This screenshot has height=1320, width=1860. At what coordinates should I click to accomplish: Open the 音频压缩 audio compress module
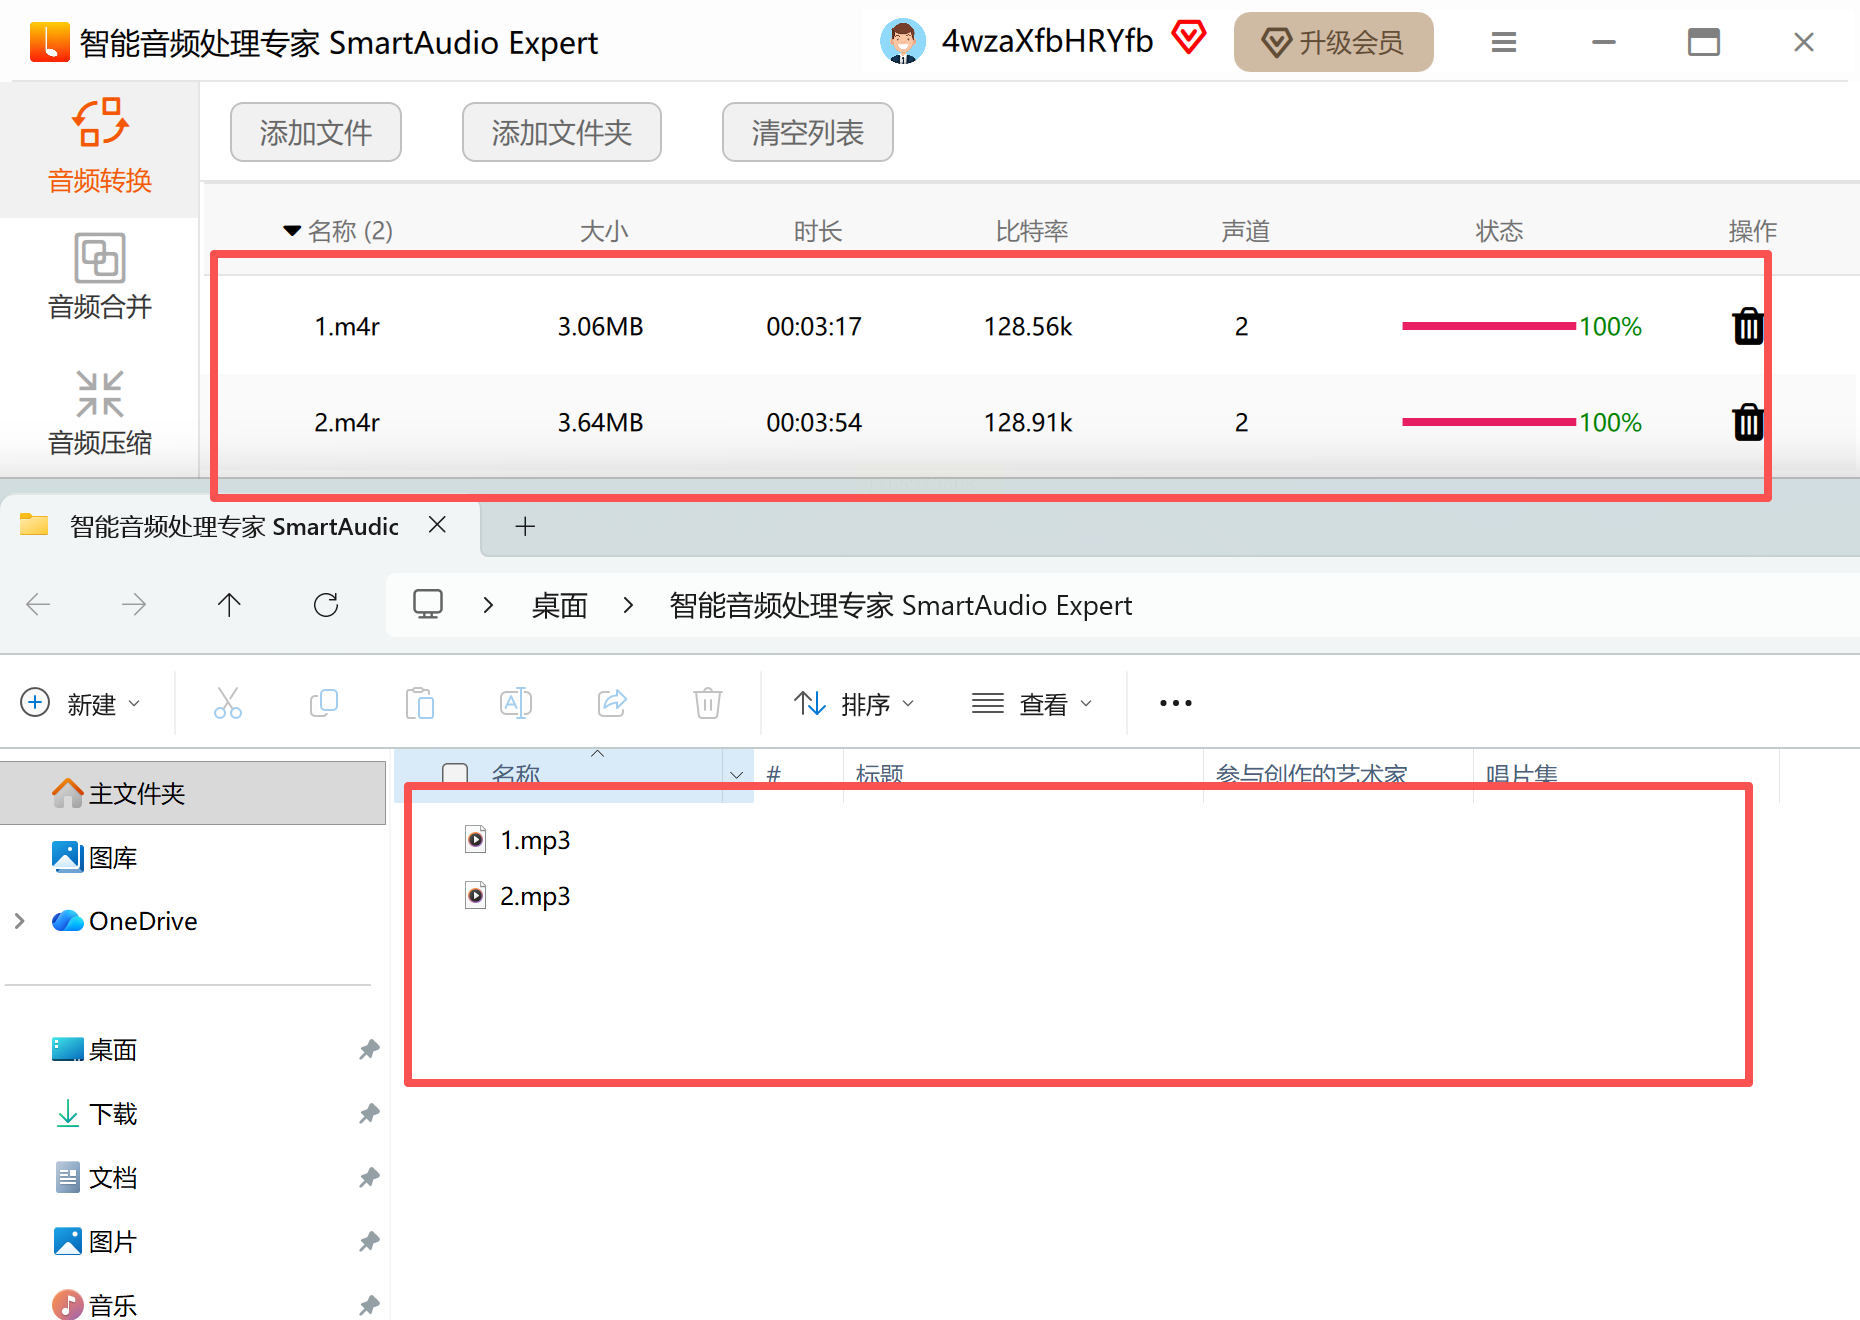(100, 413)
